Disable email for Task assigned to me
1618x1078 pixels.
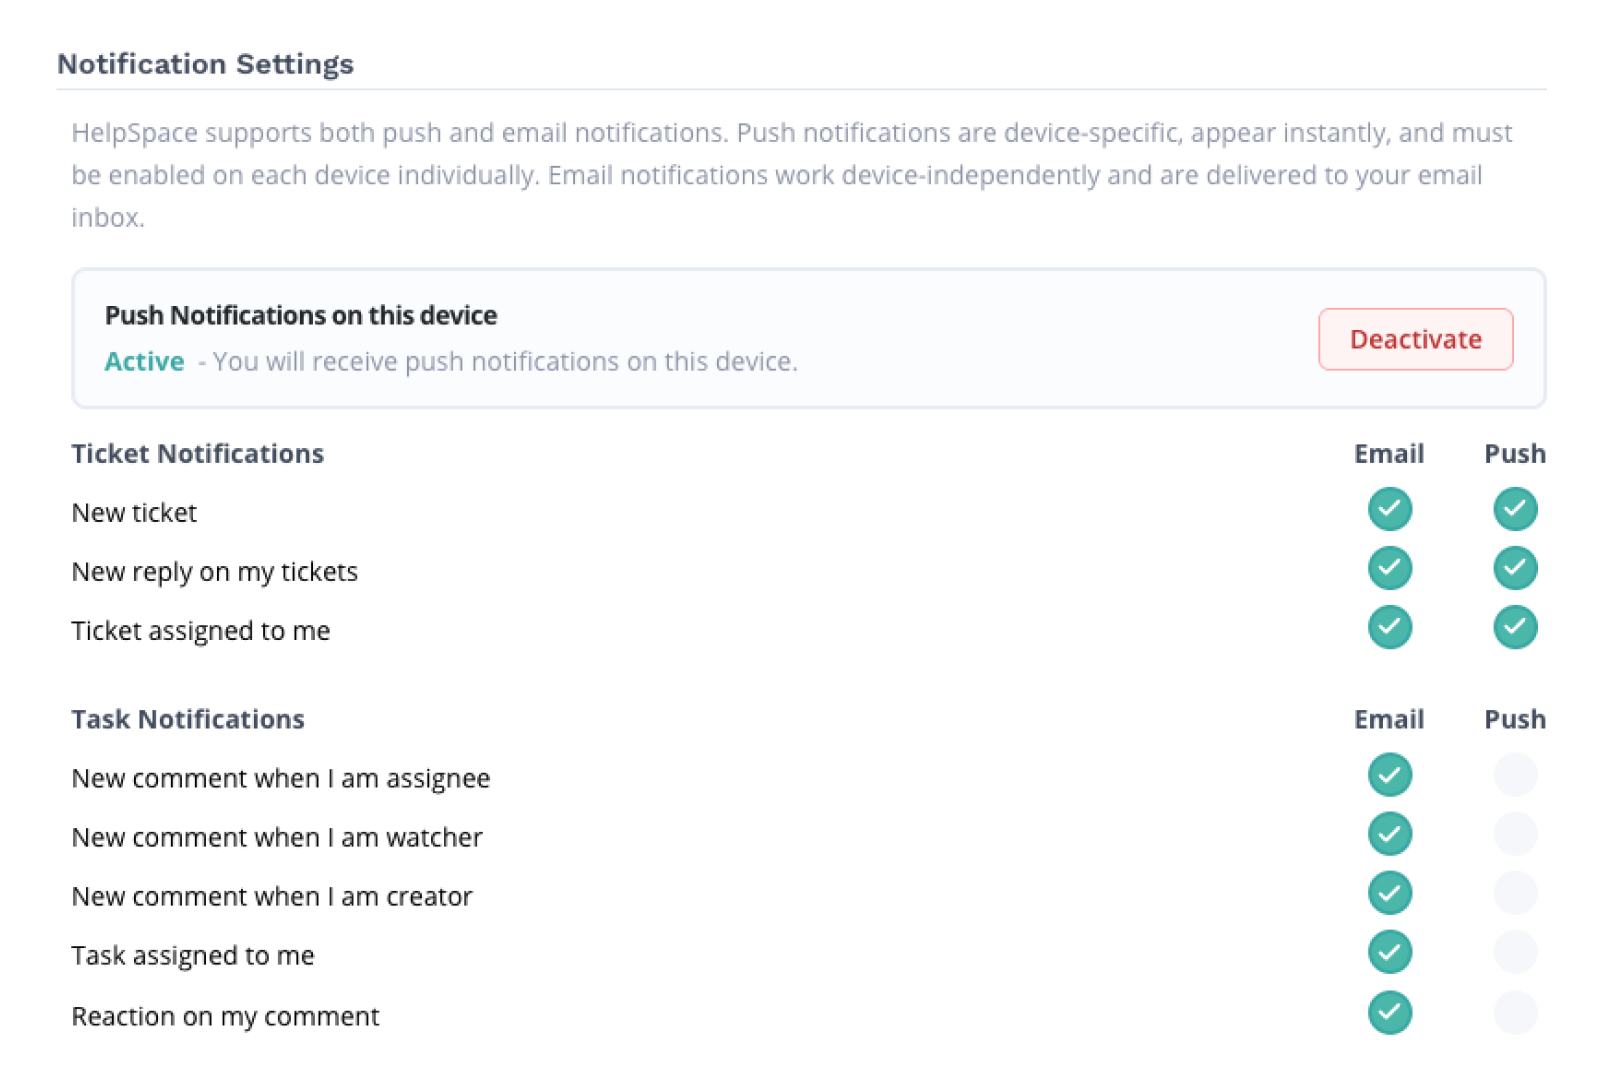[x=1390, y=952]
